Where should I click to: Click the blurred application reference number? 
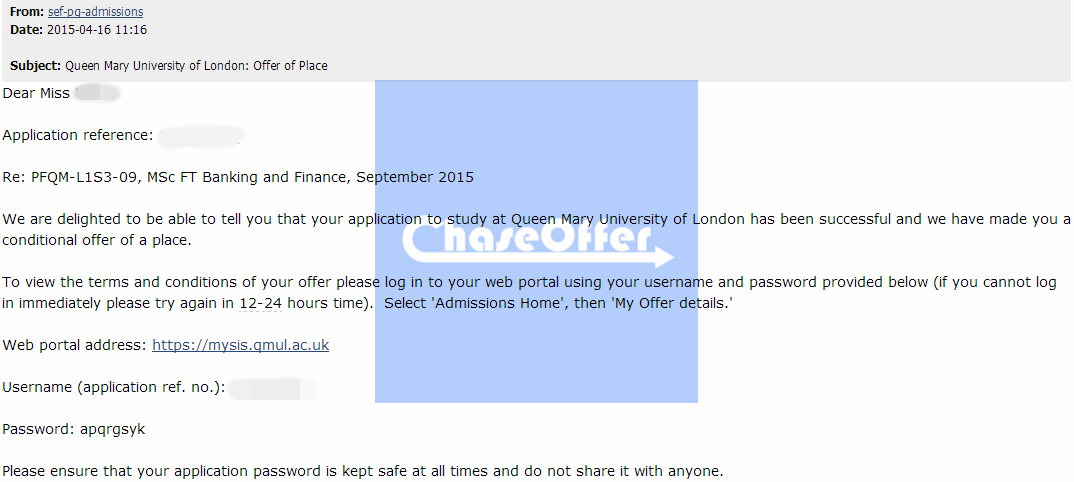(201, 136)
